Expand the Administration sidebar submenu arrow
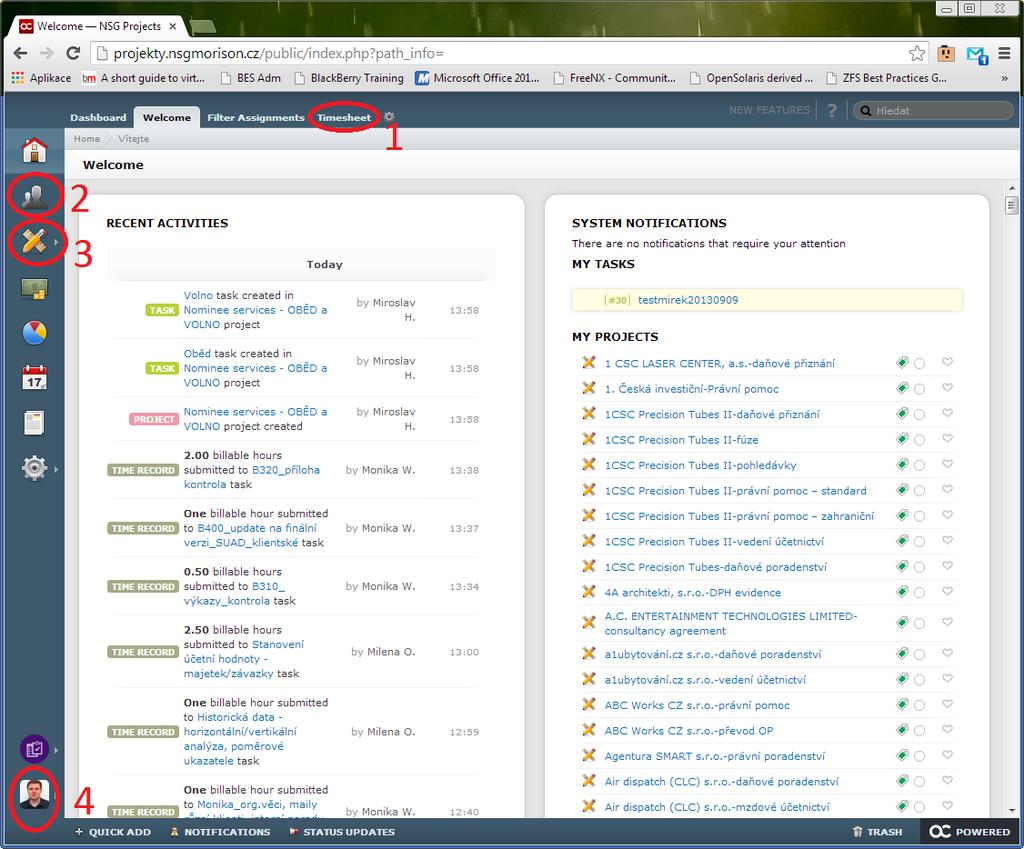Image resolution: width=1024 pixels, height=849 pixels. [x=56, y=469]
